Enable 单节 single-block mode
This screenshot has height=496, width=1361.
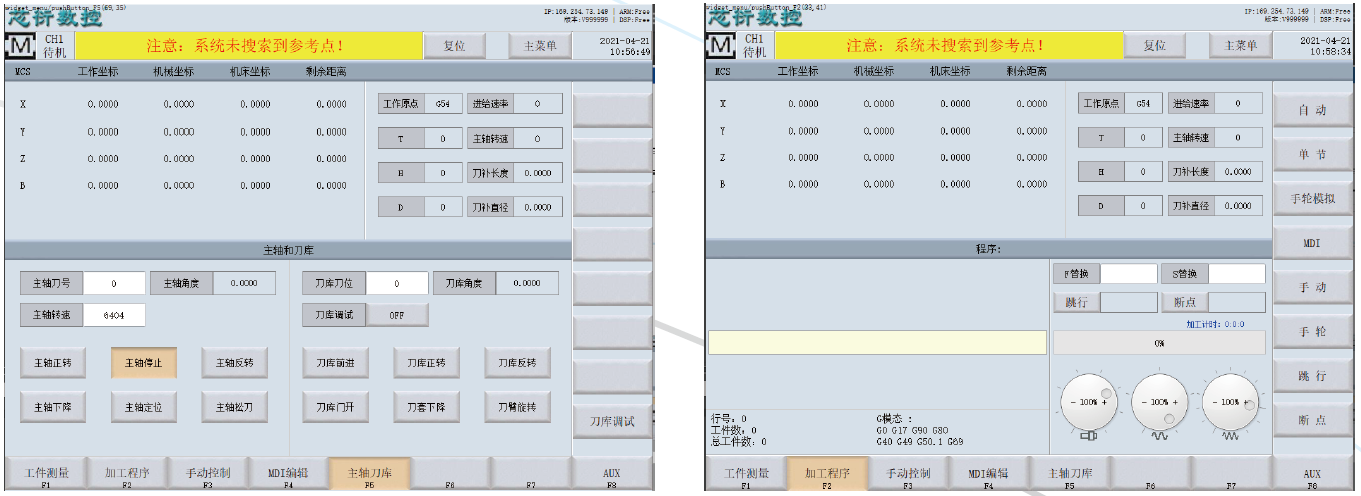point(1312,154)
